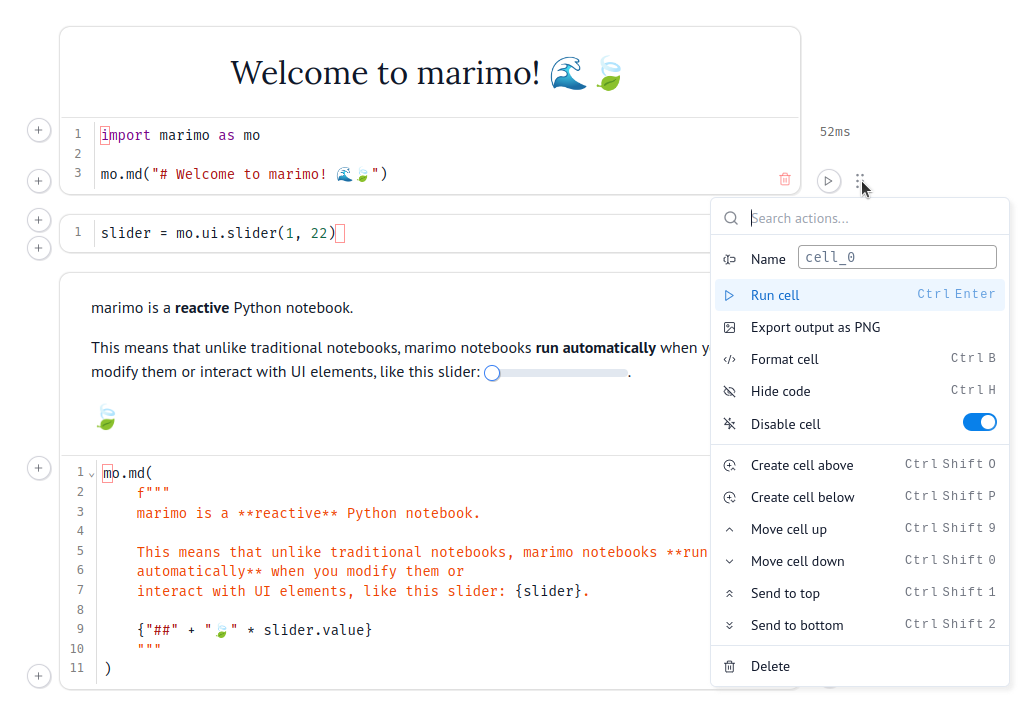Collapse the mo.md( code fold arrow
This screenshot has height=701, width=1035.
click(92, 475)
